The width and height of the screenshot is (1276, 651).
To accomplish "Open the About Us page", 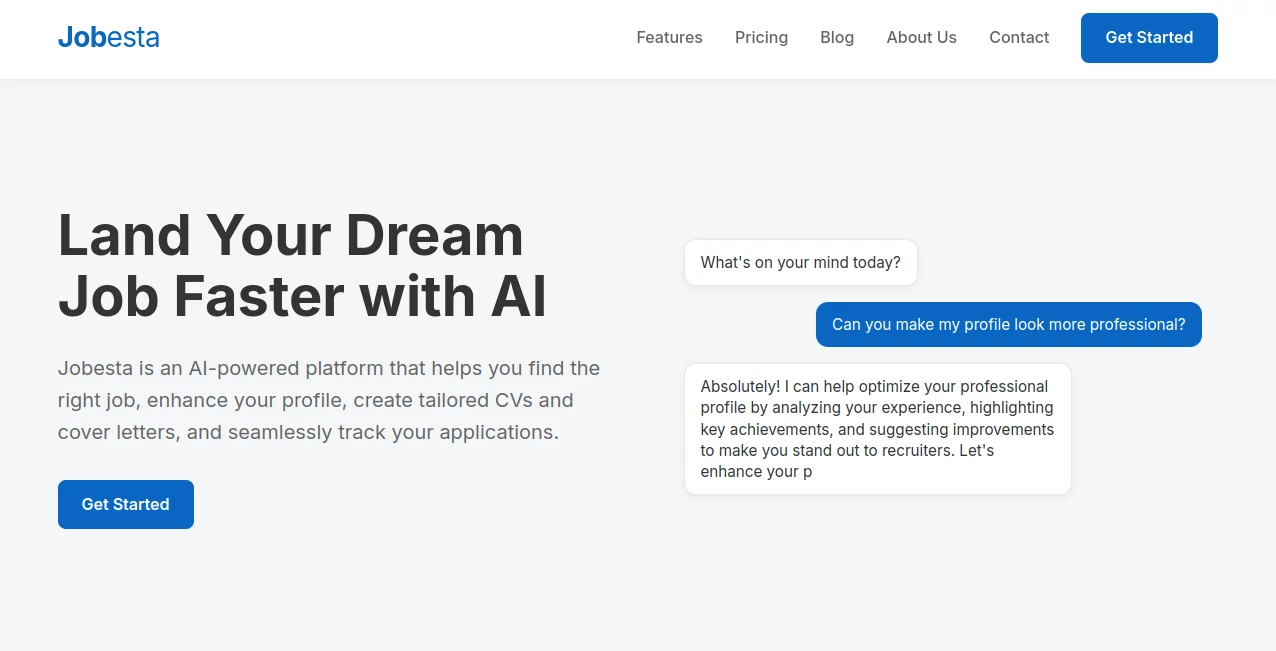I will [x=921, y=37].
